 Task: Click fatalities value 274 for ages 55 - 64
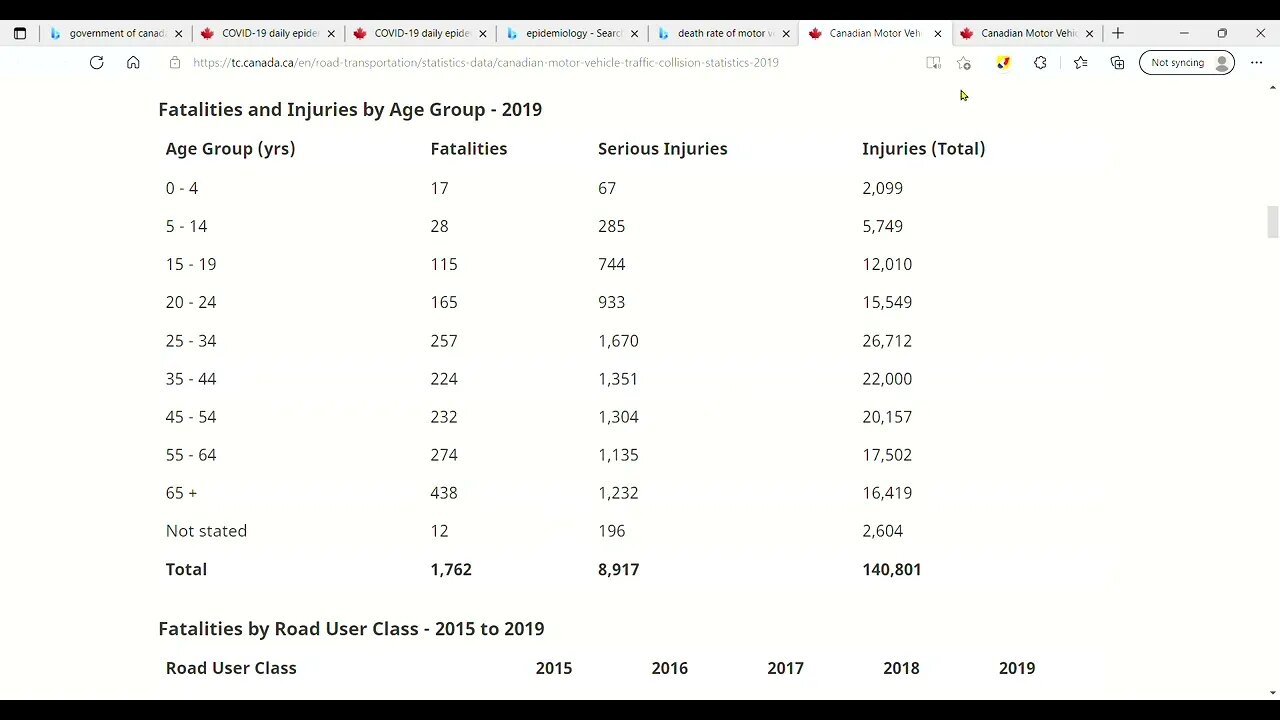[444, 455]
